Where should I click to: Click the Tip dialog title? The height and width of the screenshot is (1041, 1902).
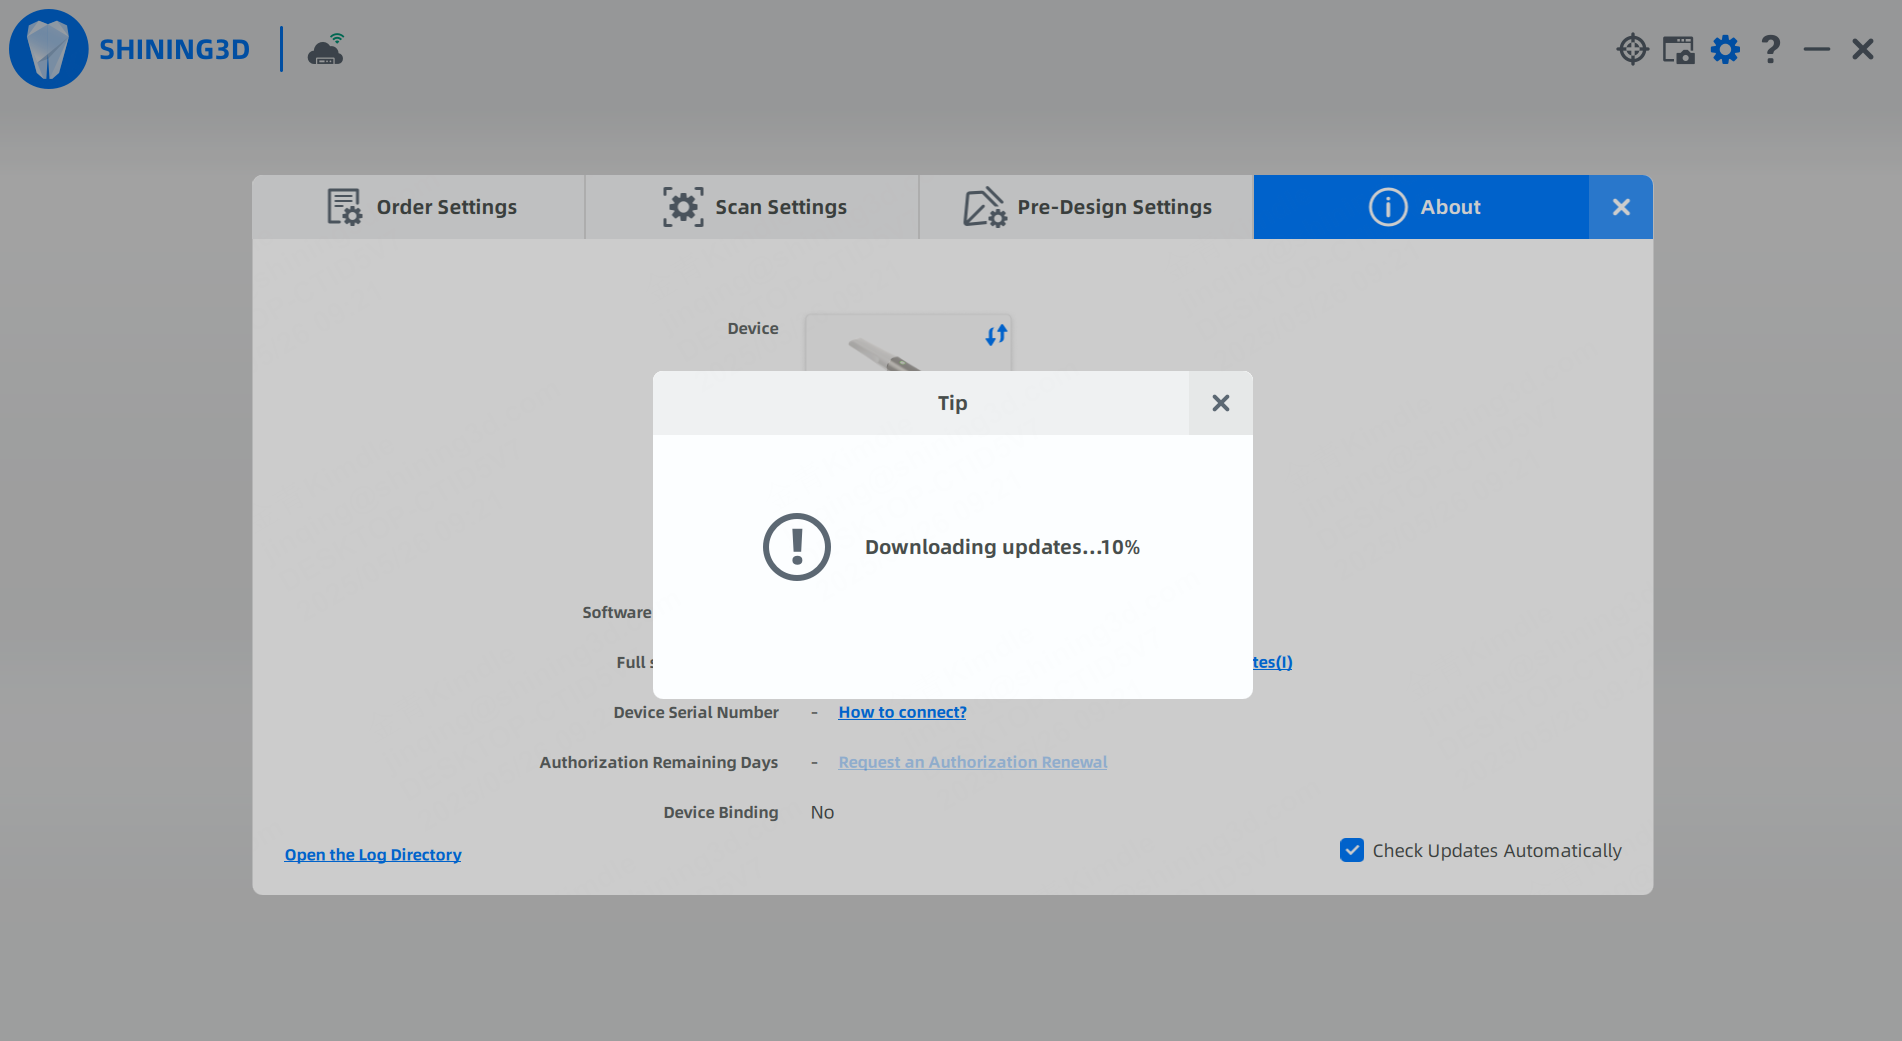coord(952,403)
